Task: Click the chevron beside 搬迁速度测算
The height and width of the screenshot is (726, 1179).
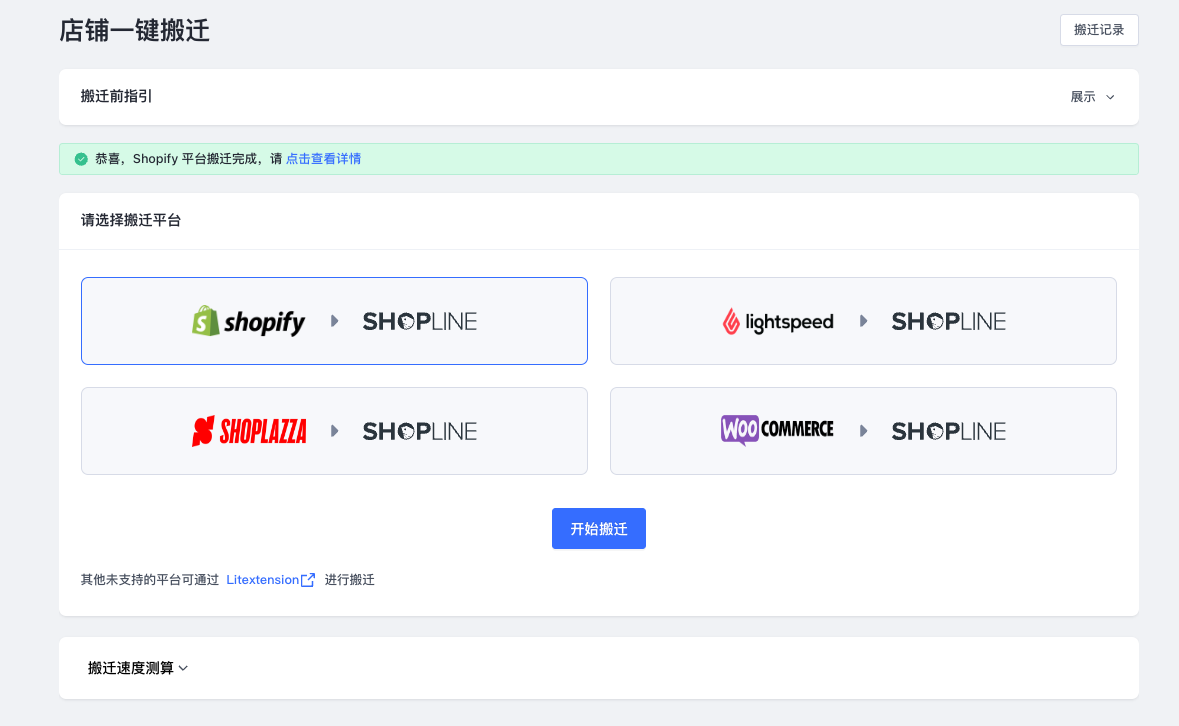Action: 183,668
